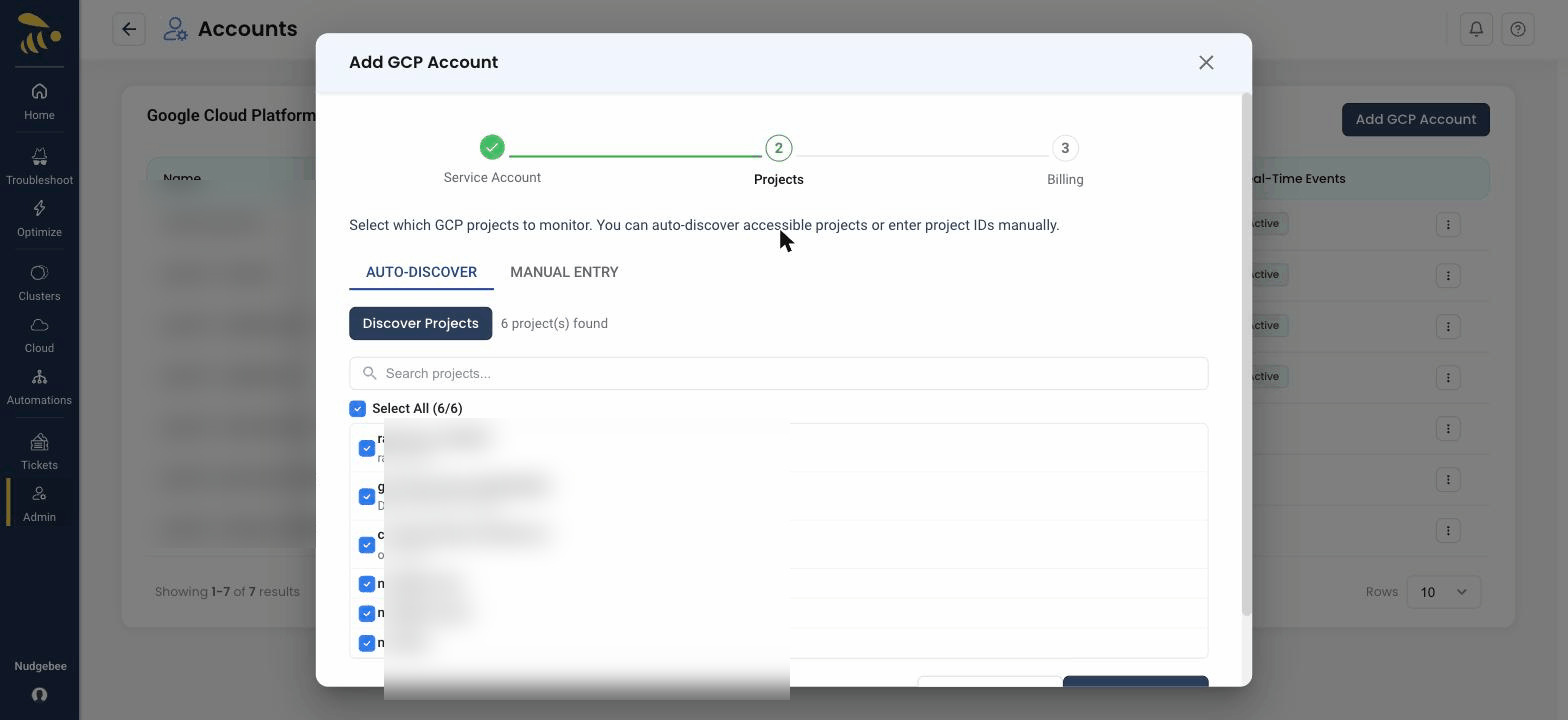Open the help question-mark icon
This screenshot has height=720, width=1568.
(1518, 29)
